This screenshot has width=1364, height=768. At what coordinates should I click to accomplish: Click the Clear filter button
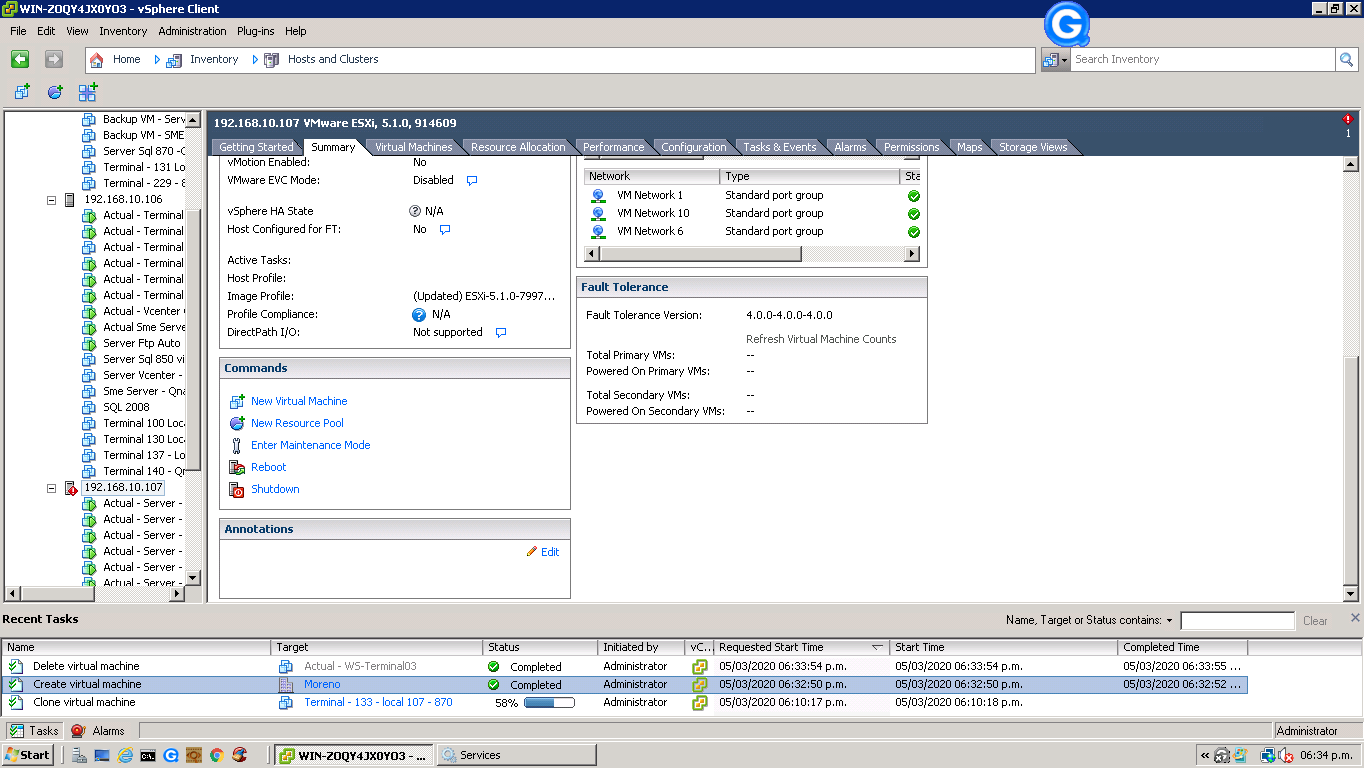[x=1315, y=621]
